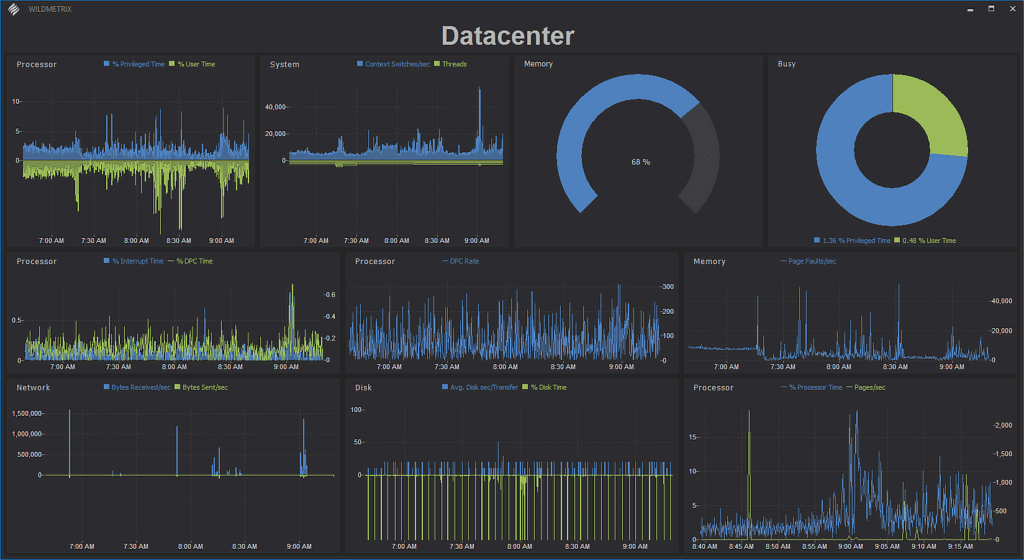Toggle the Page Faults/sec series in Memory chart

pyautogui.click(x=813, y=261)
